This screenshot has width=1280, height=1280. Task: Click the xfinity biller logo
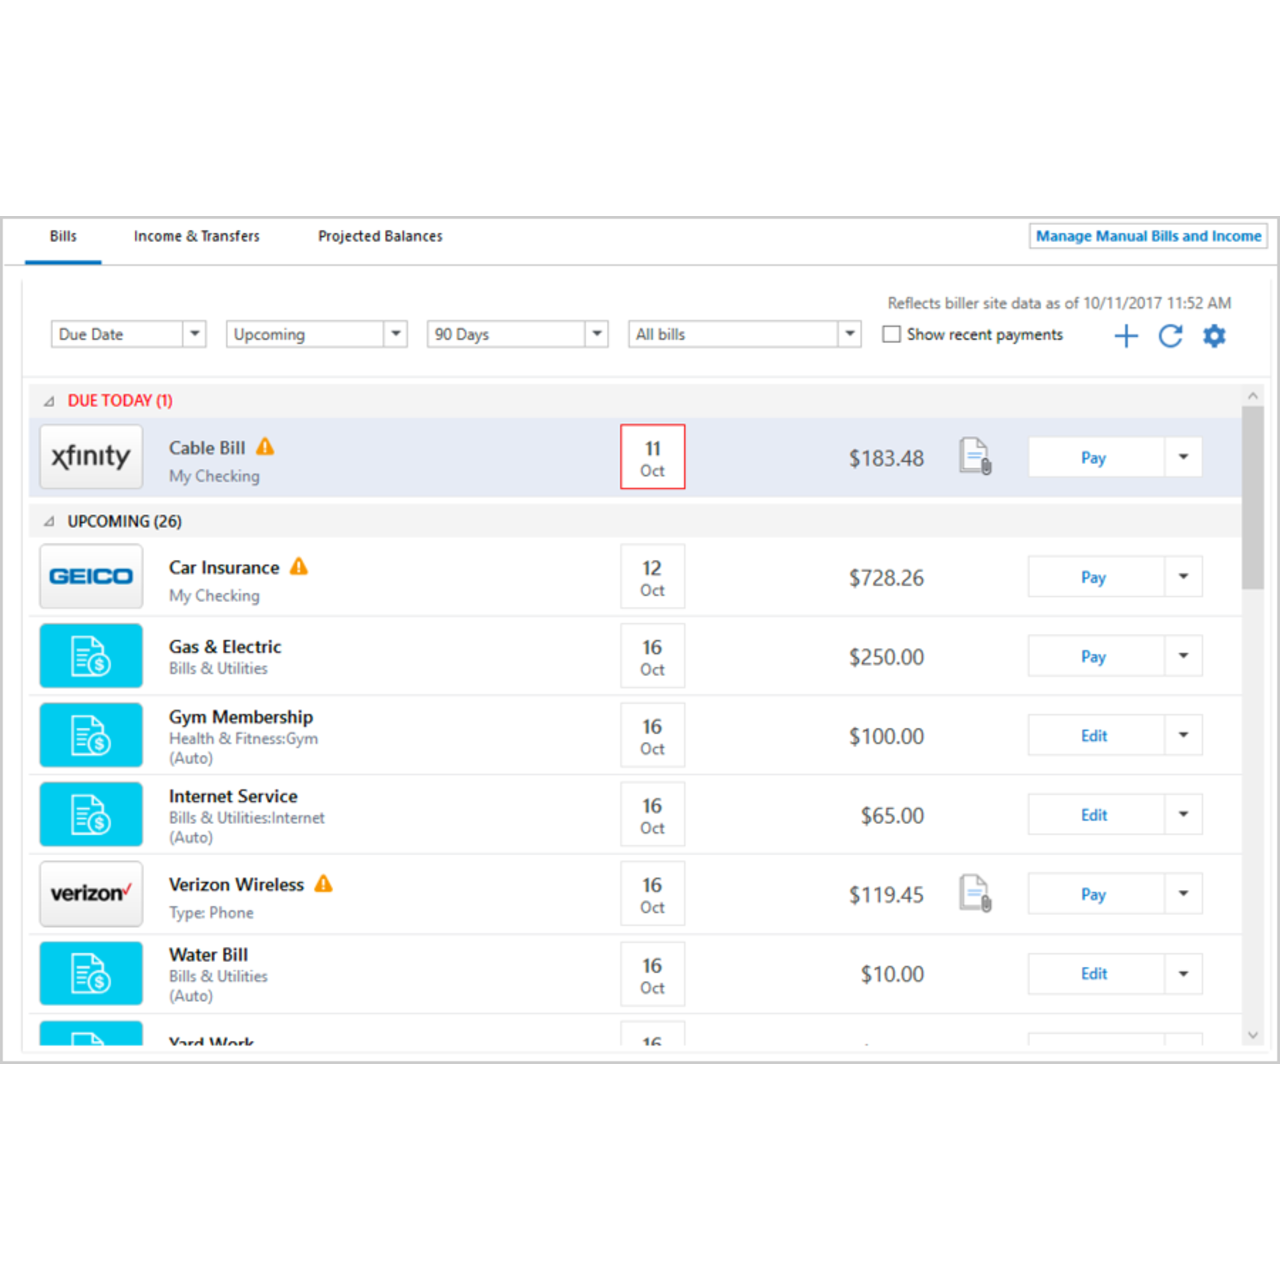(91, 456)
